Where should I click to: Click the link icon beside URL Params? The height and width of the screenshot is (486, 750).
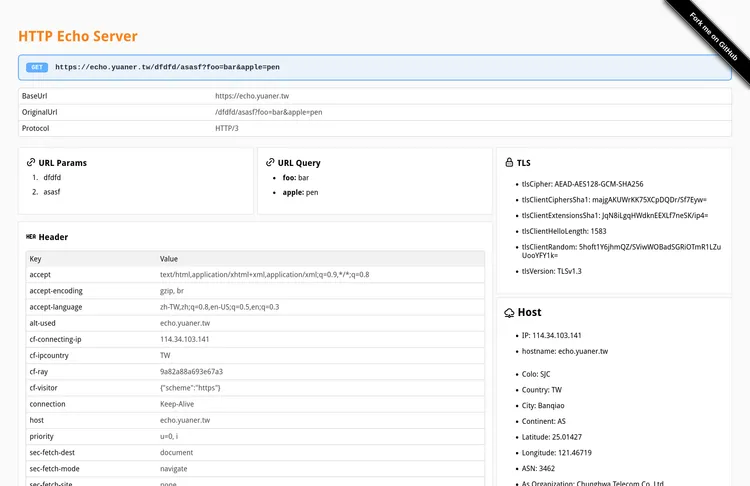coord(31,162)
